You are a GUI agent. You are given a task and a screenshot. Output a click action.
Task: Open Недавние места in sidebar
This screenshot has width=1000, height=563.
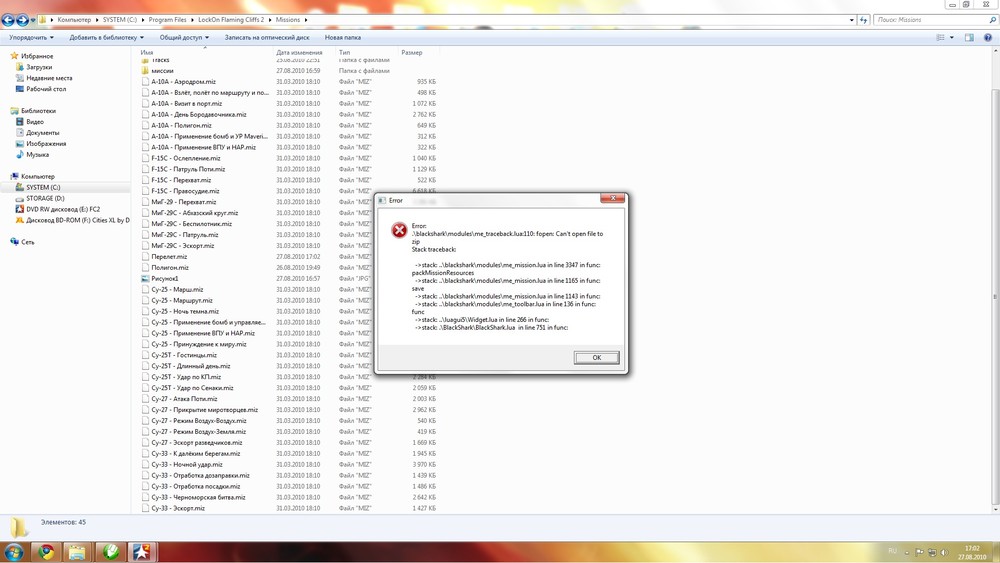[x=49, y=78]
